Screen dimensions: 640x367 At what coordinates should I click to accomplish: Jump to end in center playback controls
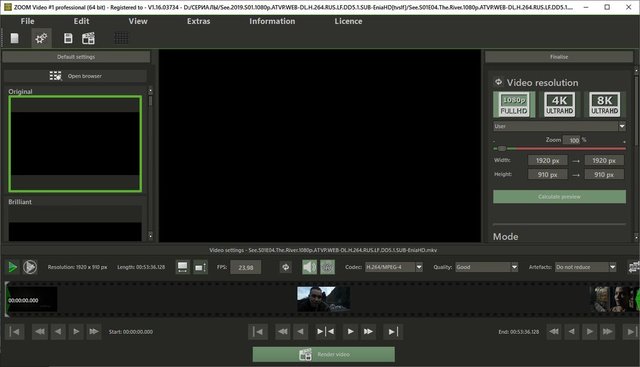(x=393, y=332)
